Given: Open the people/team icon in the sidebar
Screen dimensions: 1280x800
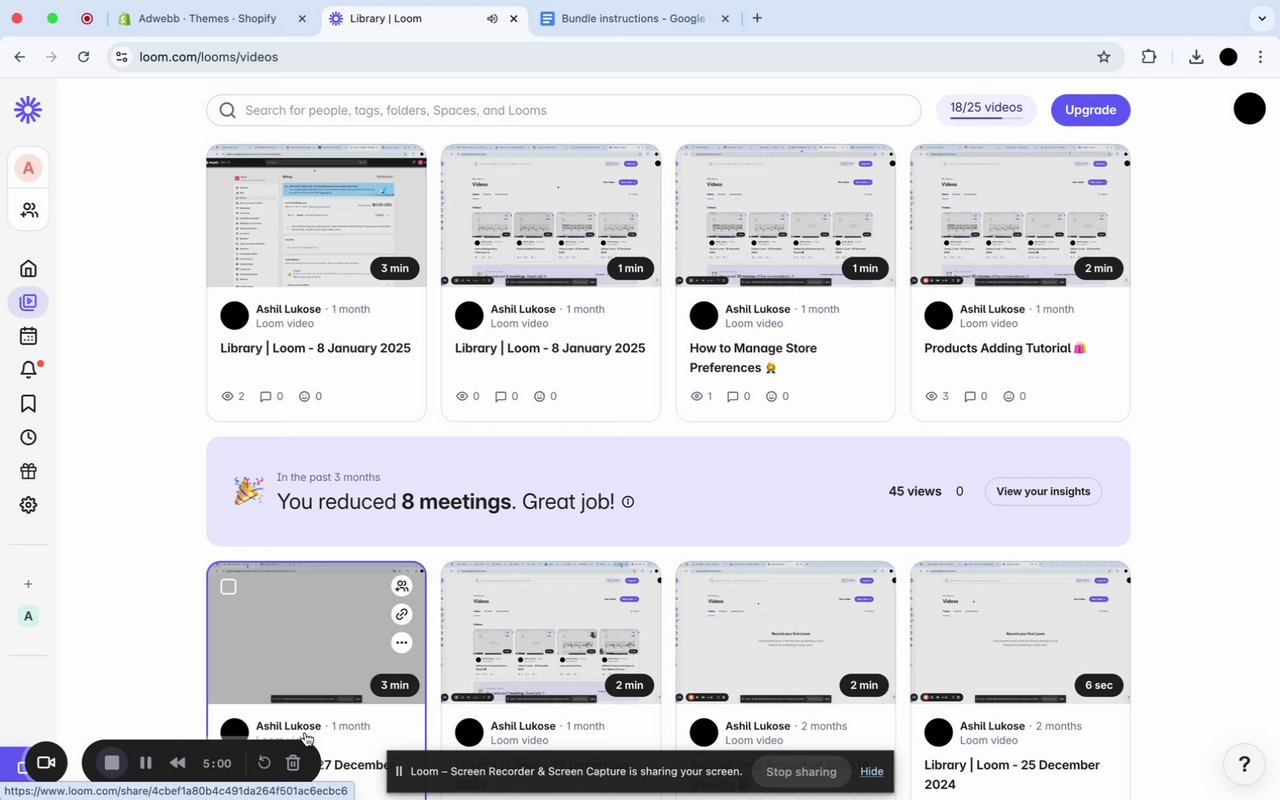Looking at the screenshot, I should [x=29, y=210].
